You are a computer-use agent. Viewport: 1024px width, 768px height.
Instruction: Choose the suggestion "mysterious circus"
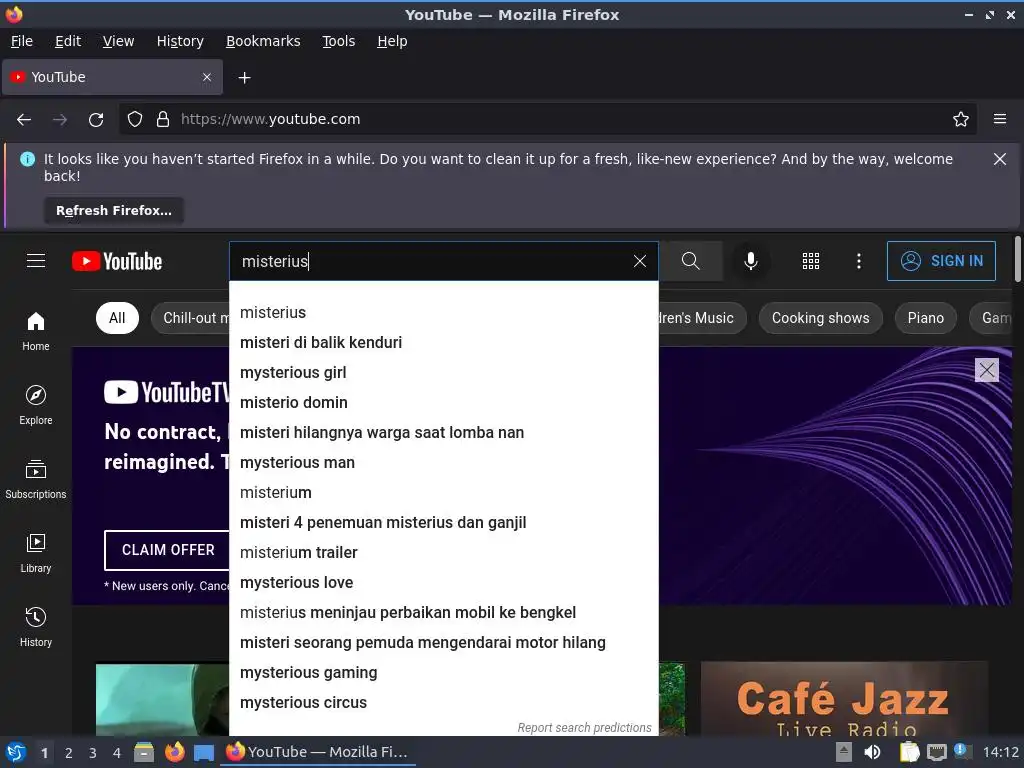pos(444,703)
